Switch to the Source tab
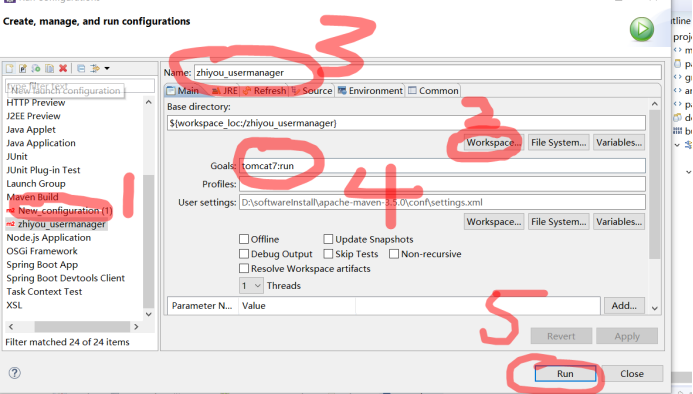693x394 pixels. click(312, 91)
